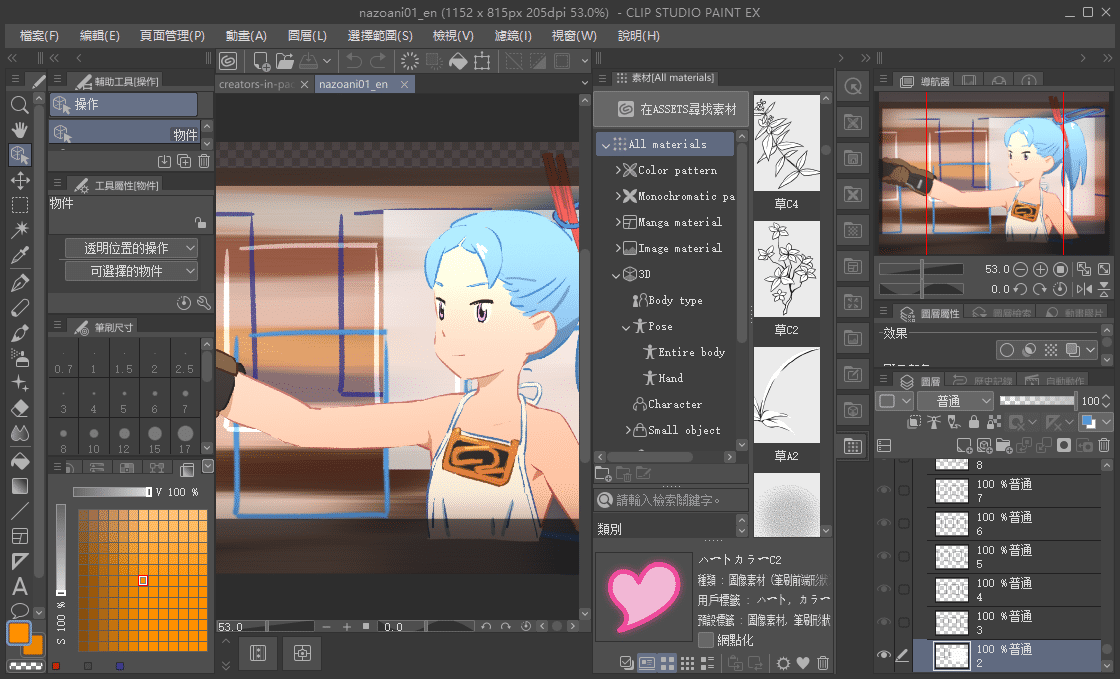Image resolution: width=1120 pixels, height=679 pixels.
Task: Enable the 網點化 checkbox
Action: (707, 639)
